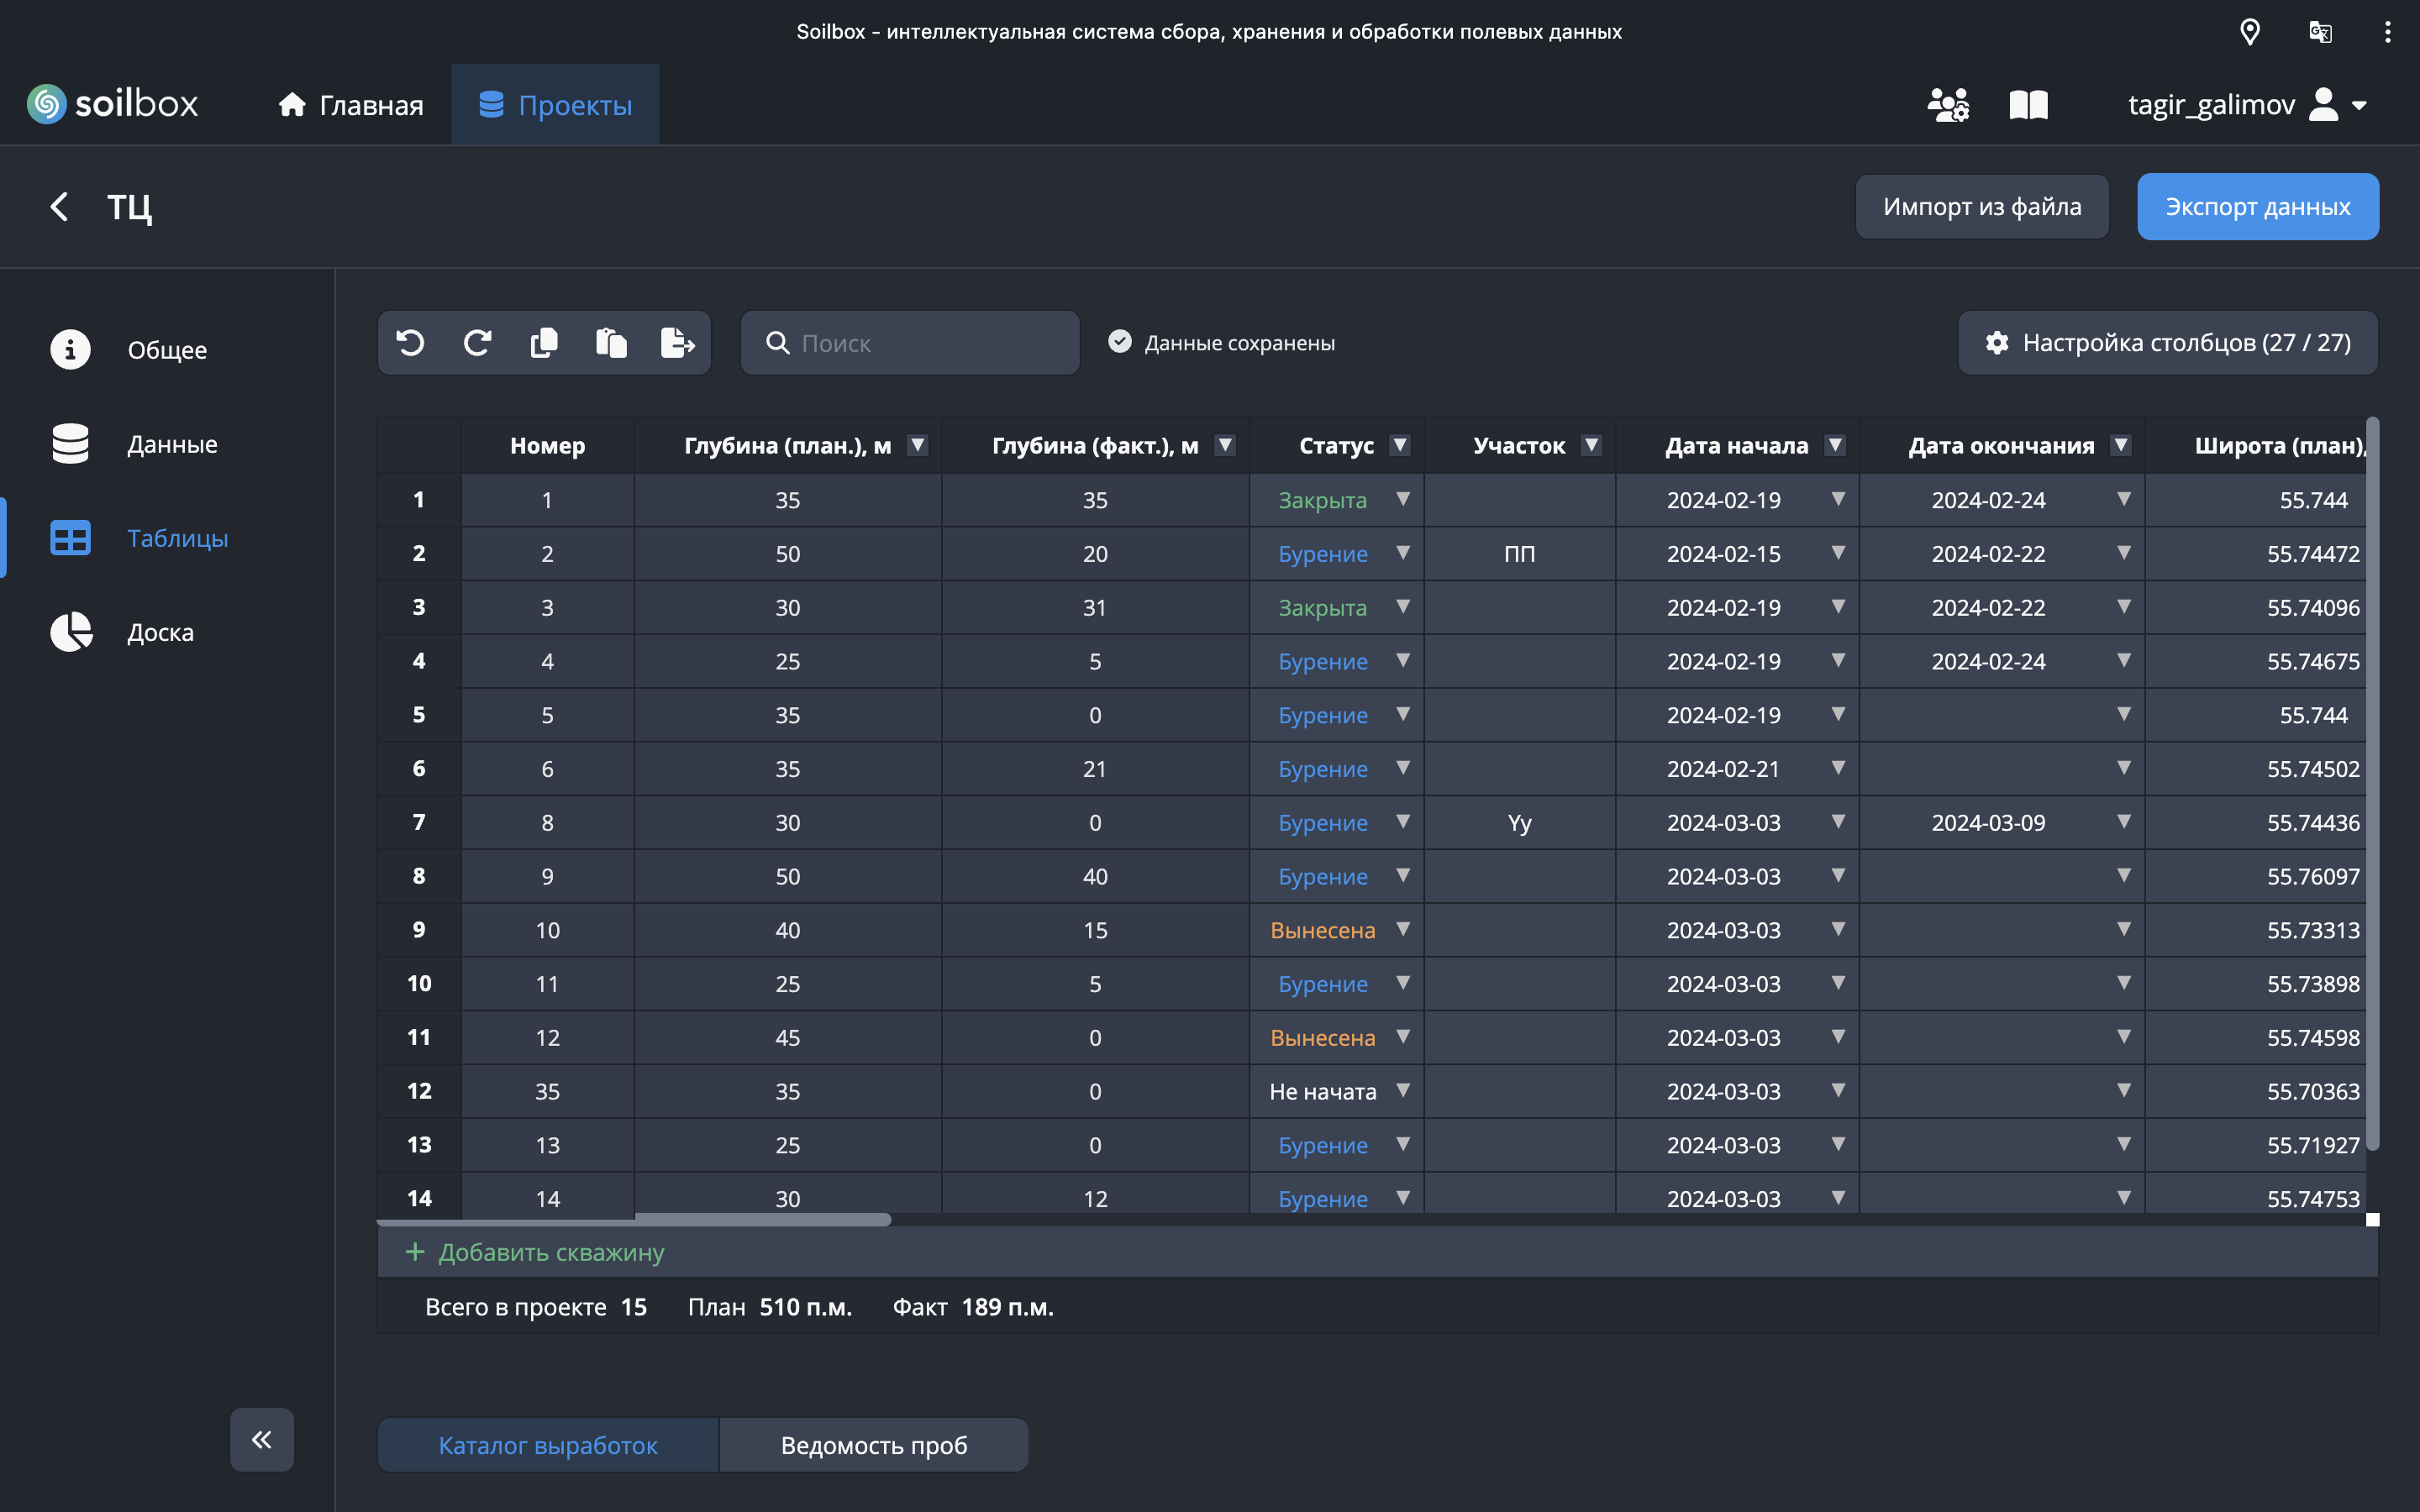The height and width of the screenshot is (1512, 2420).
Task: Collapse the sidebar with double-chevron button
Action: (x=262, y=1439)
